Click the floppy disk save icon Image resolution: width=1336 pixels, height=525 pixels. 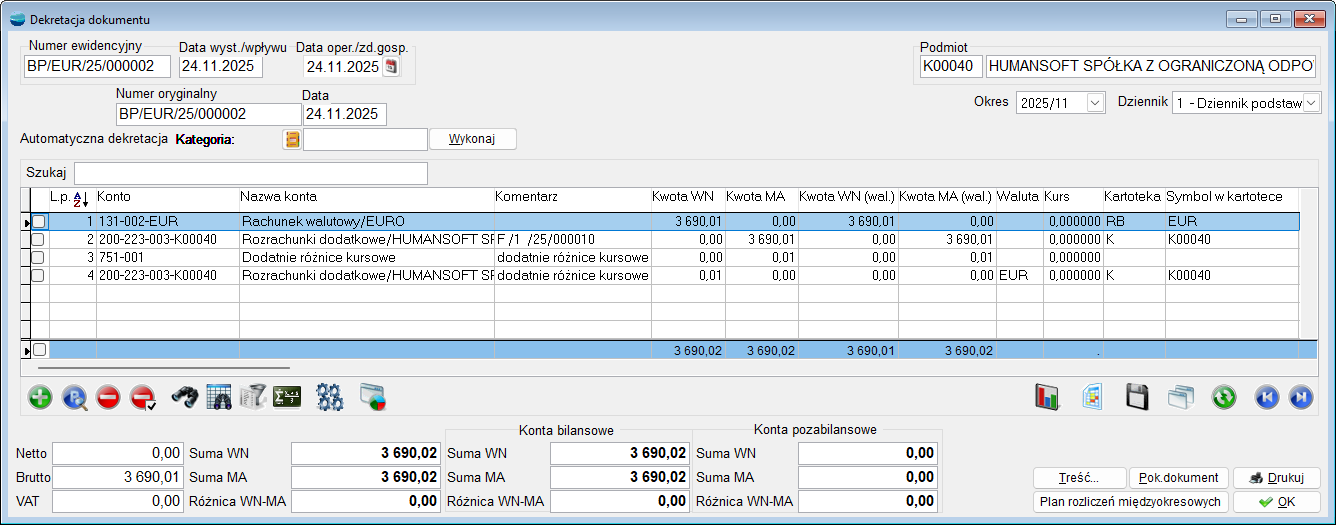(1137, 397)
